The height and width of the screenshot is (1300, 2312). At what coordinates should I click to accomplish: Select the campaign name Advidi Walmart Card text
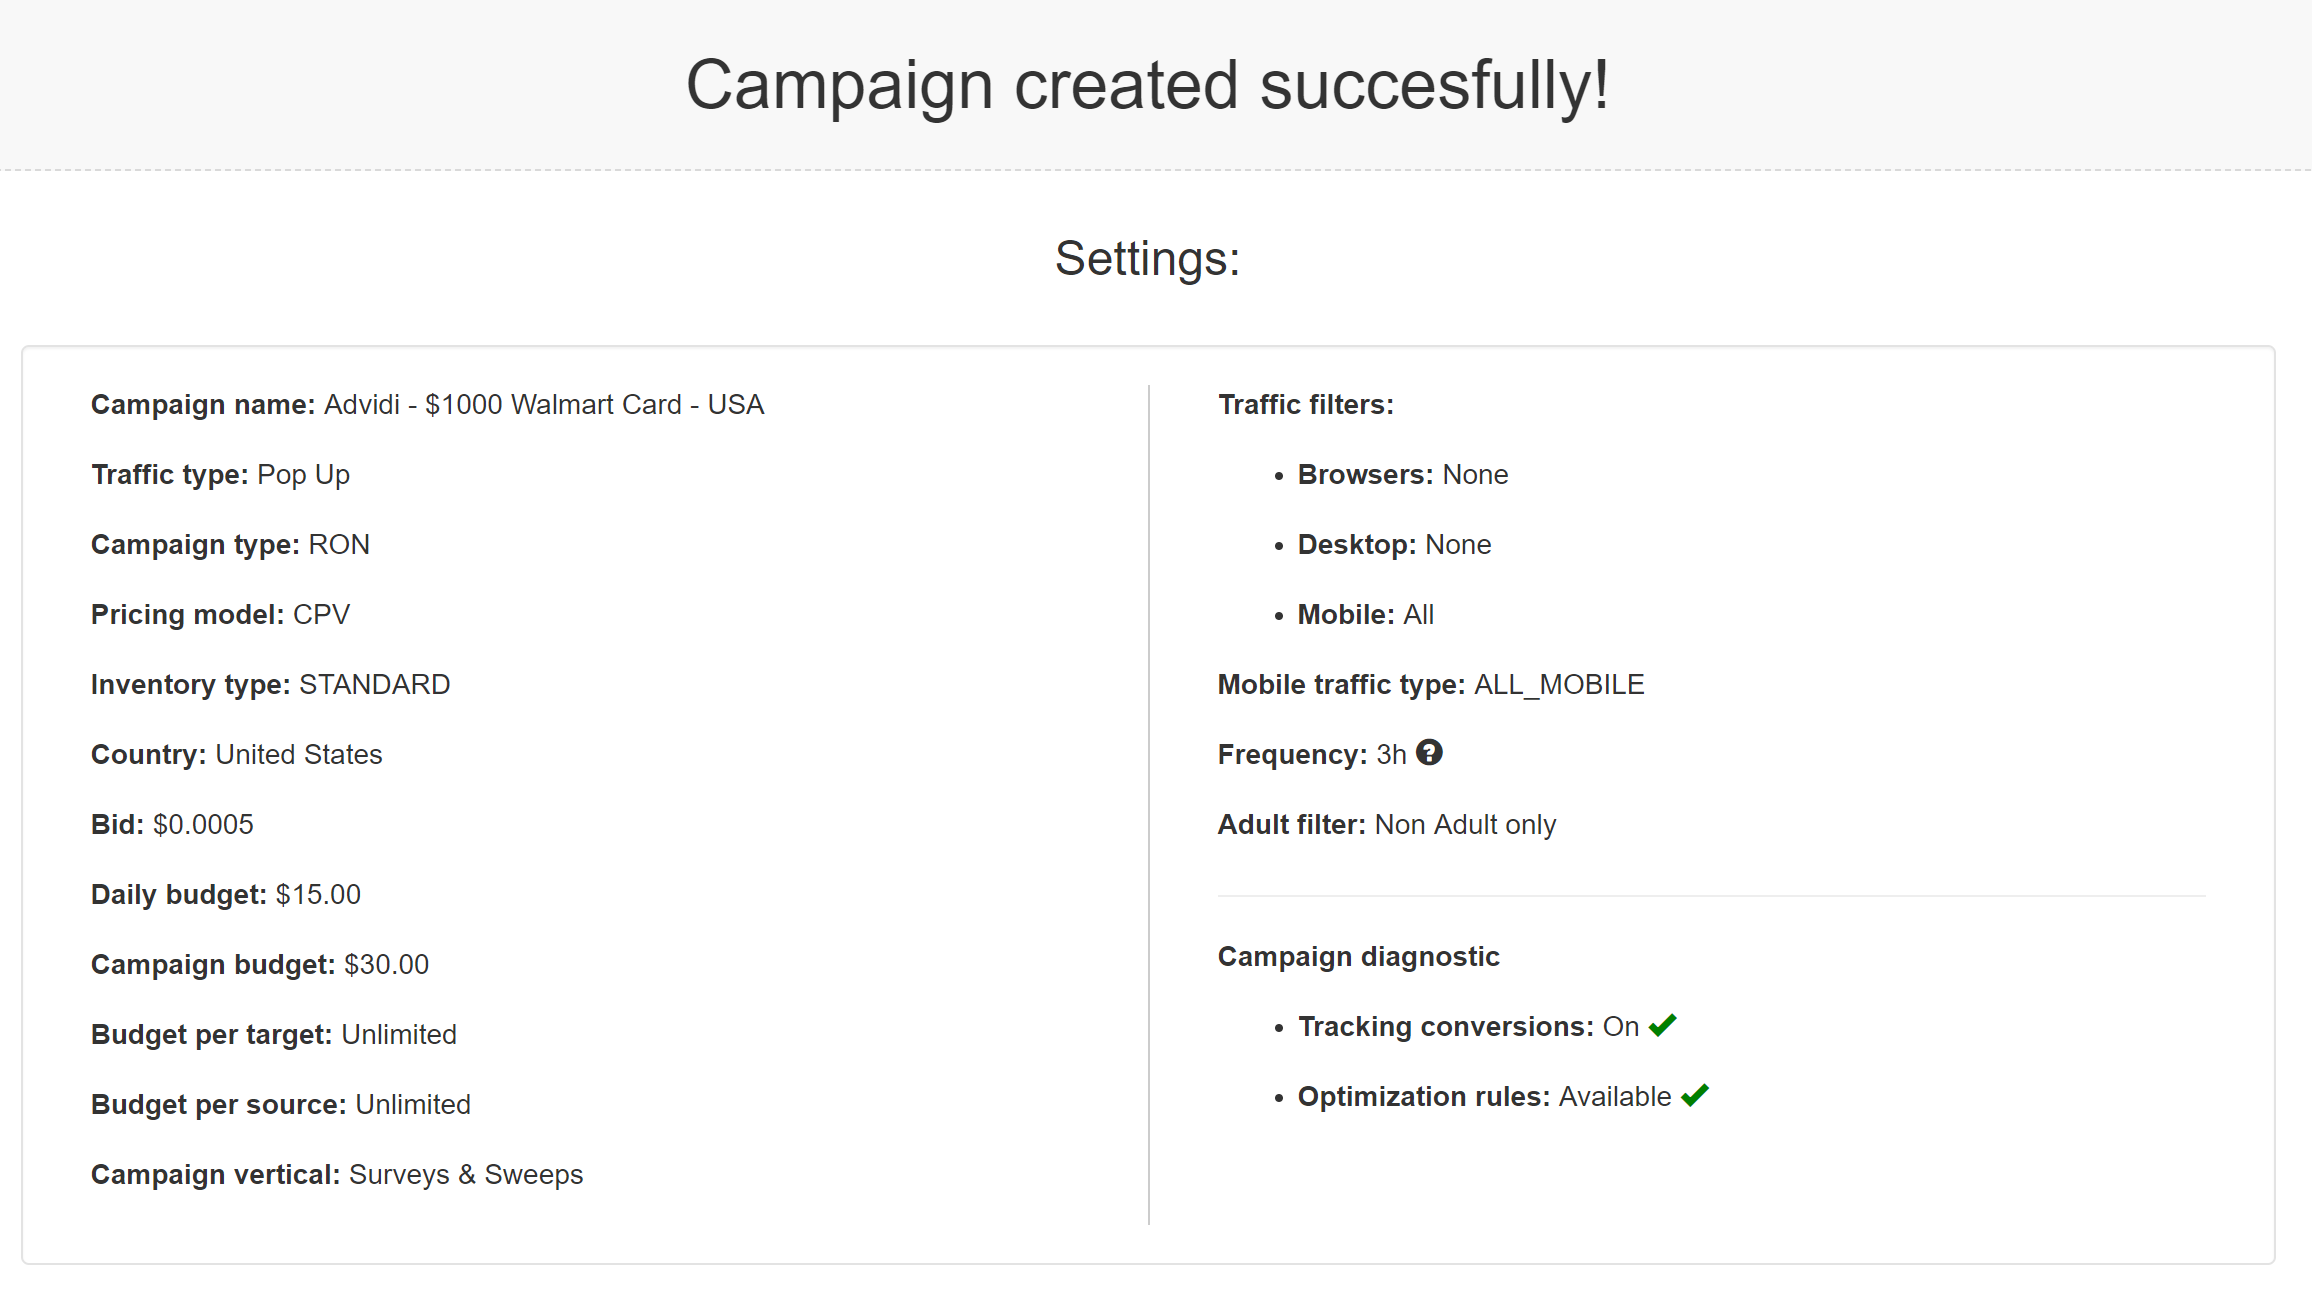(x=543, y=405)
